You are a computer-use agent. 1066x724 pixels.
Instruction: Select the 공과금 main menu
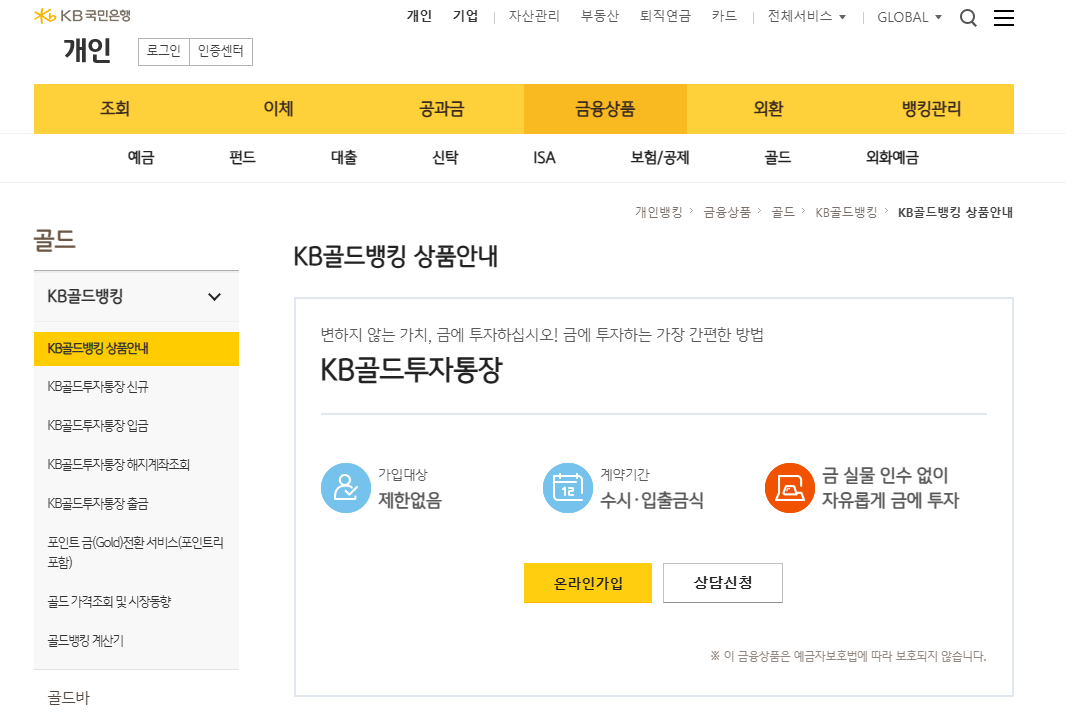[442, 109]
